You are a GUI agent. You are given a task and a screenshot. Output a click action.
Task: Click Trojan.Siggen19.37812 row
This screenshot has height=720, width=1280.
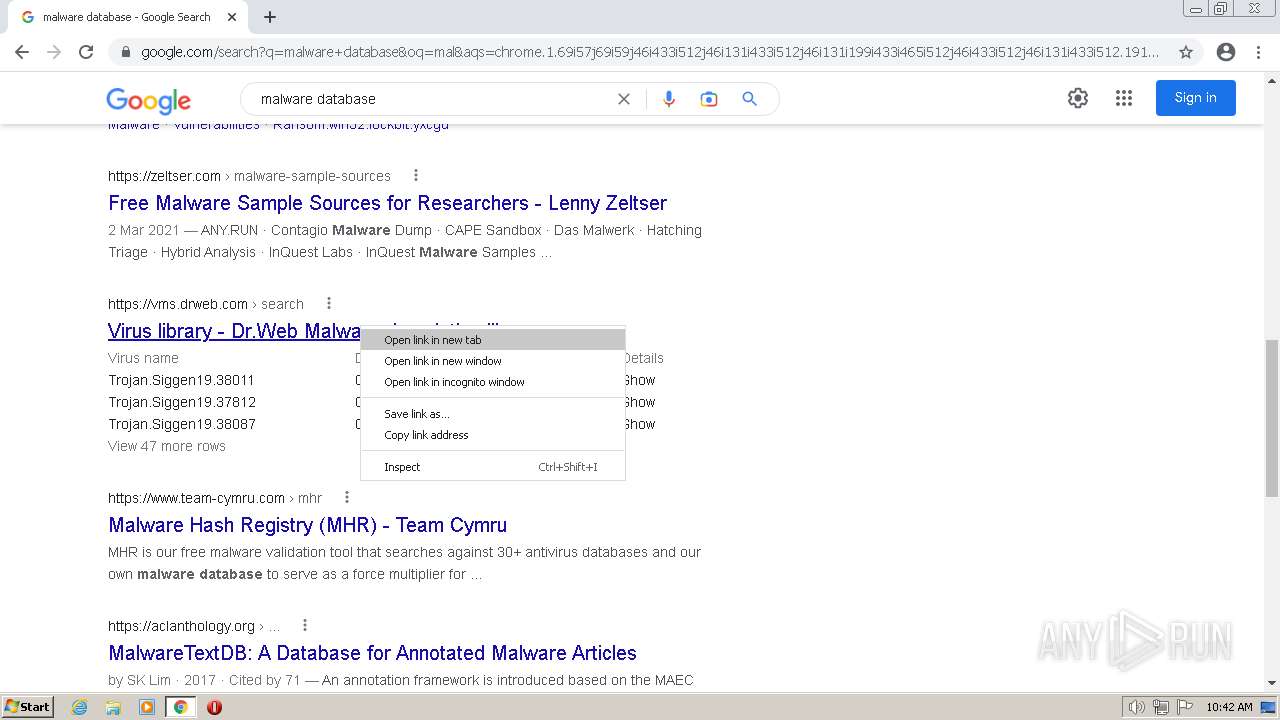pyautogui.click(x=182, y=402)
